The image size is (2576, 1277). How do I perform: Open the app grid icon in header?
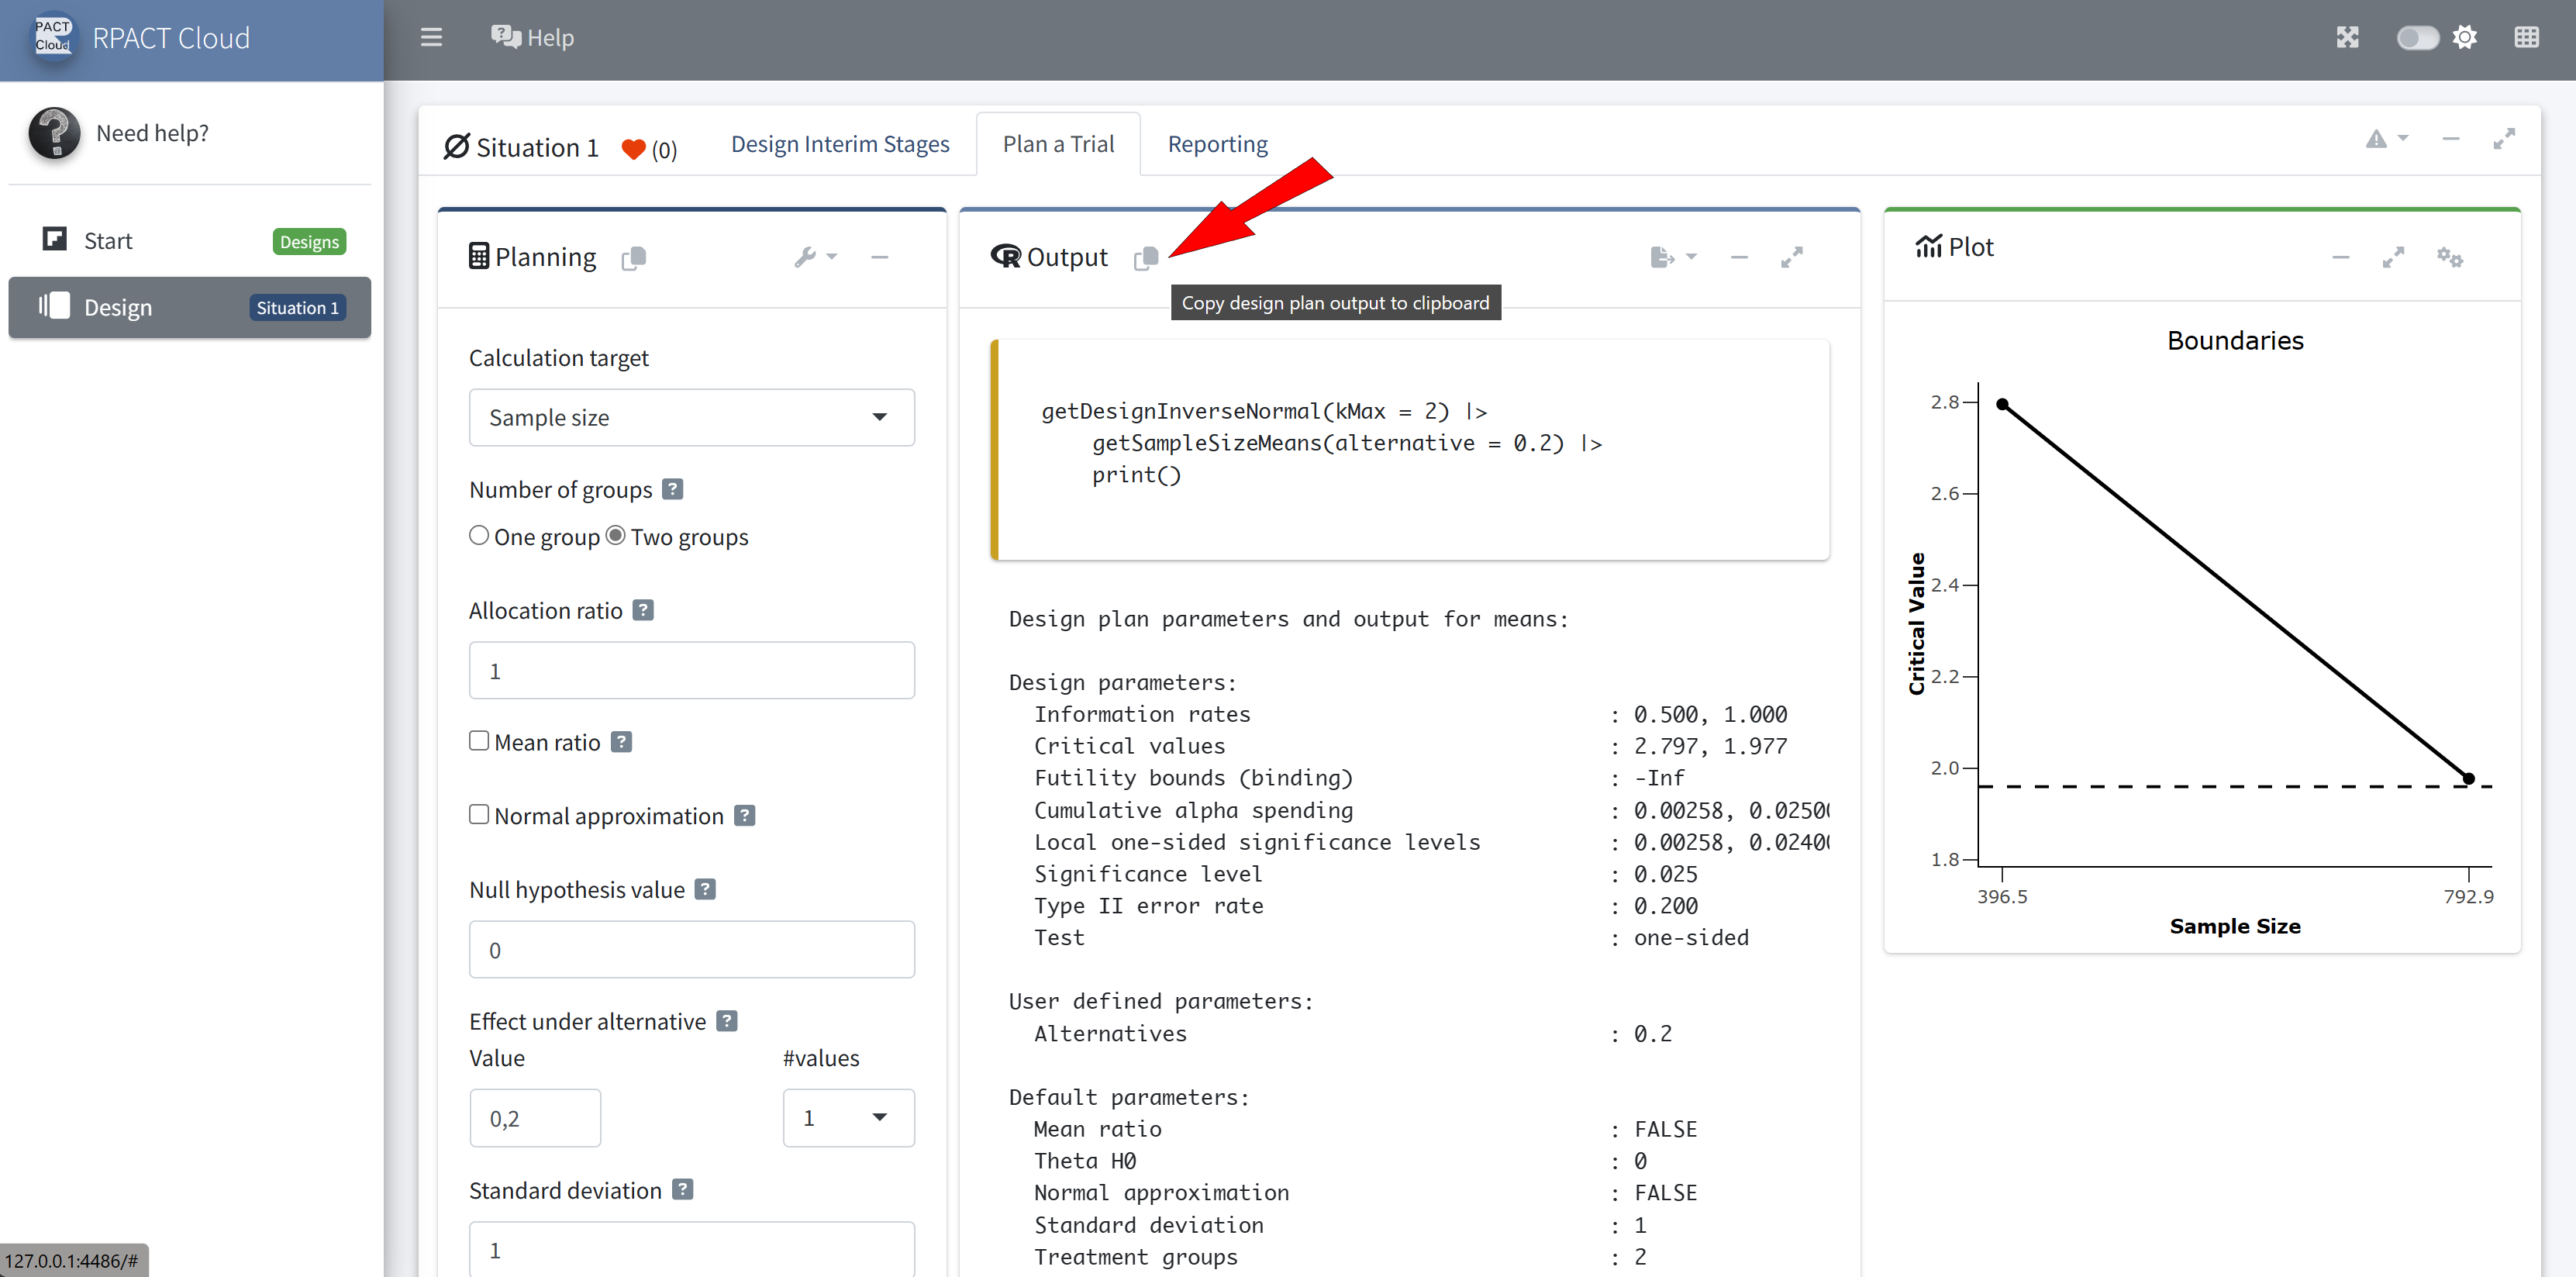coord(2526,38)
